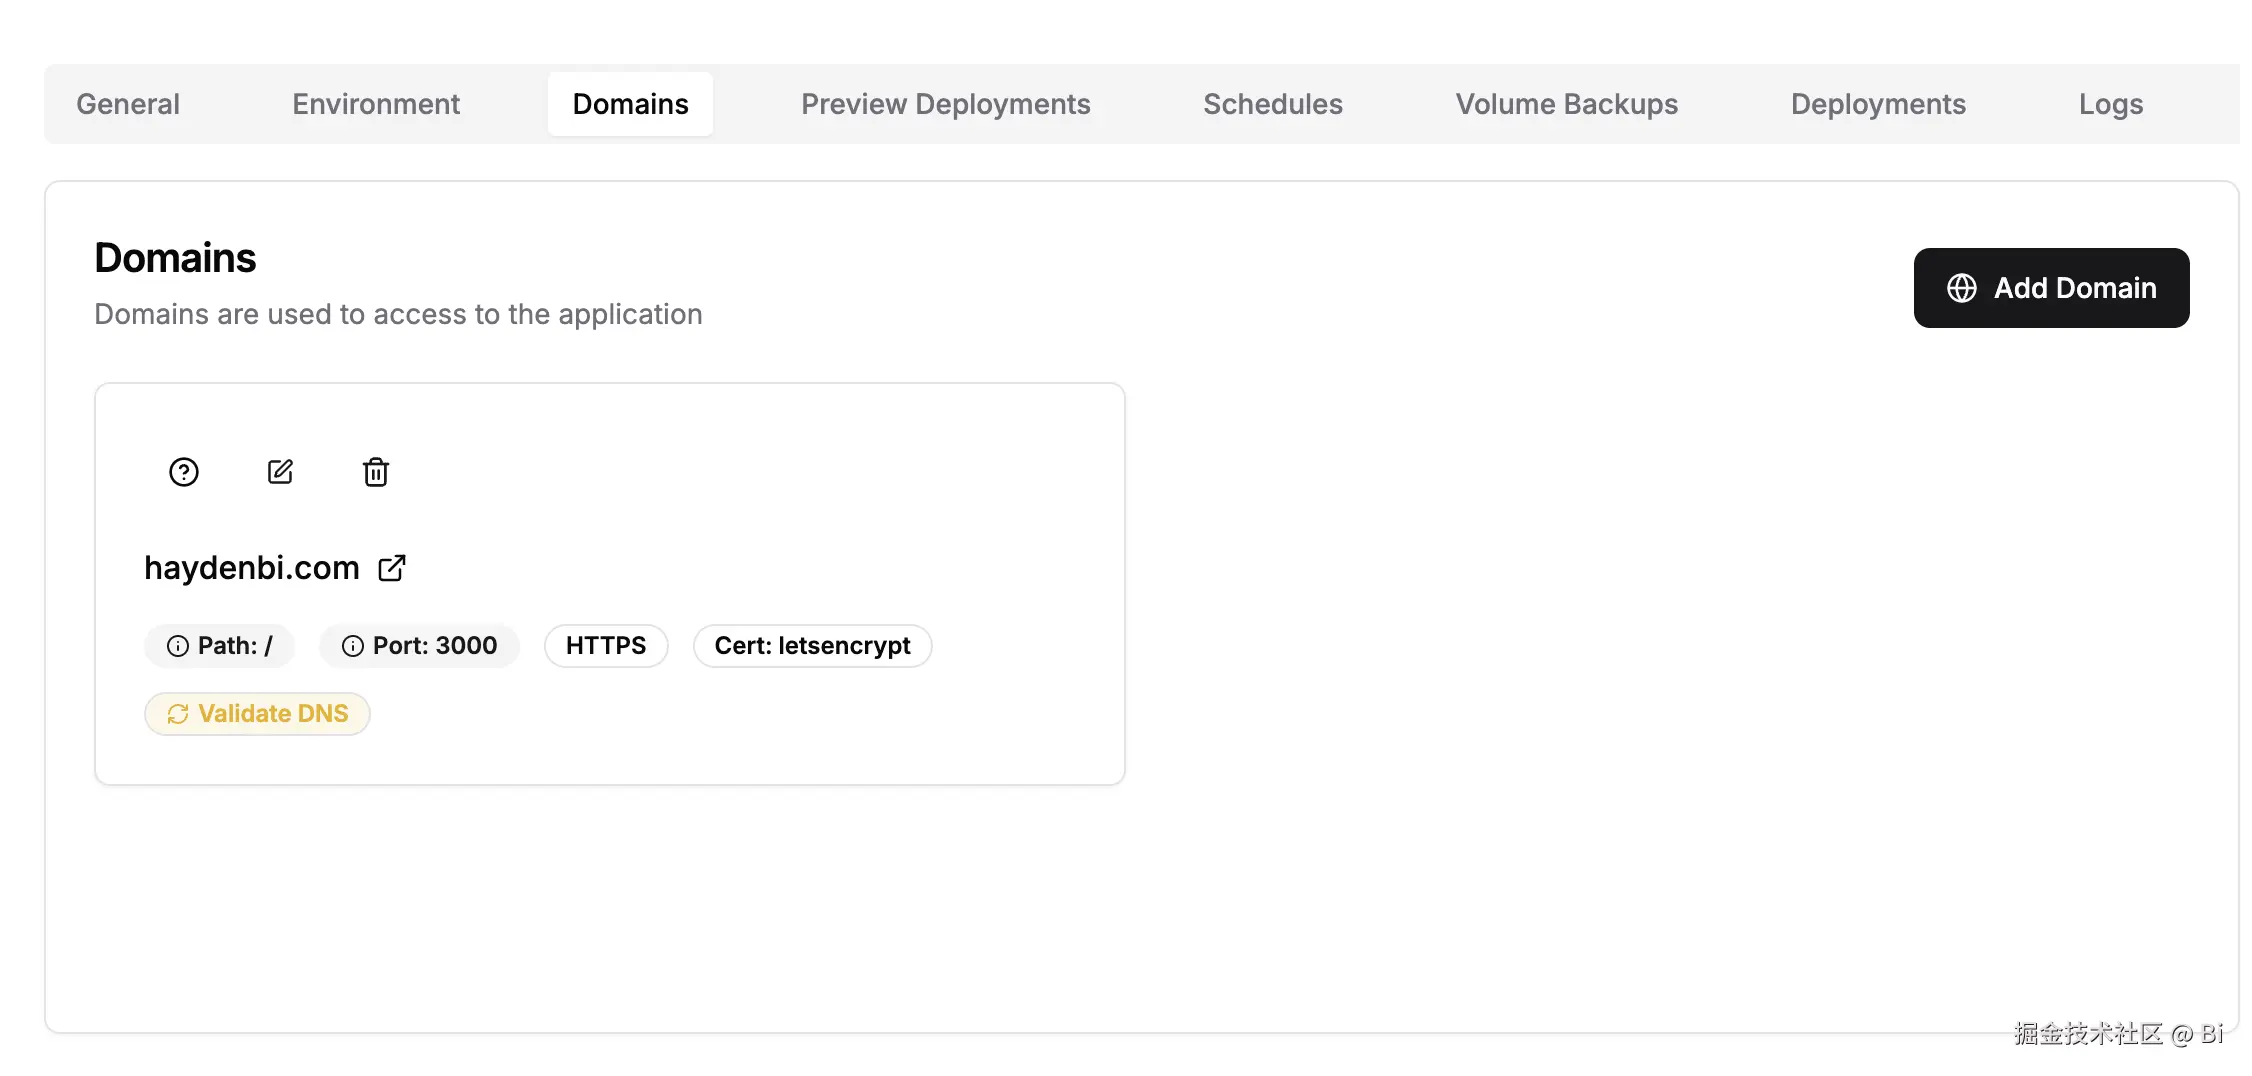Click the Port info icon
2252x1076 pixels.
coord(353,646)
